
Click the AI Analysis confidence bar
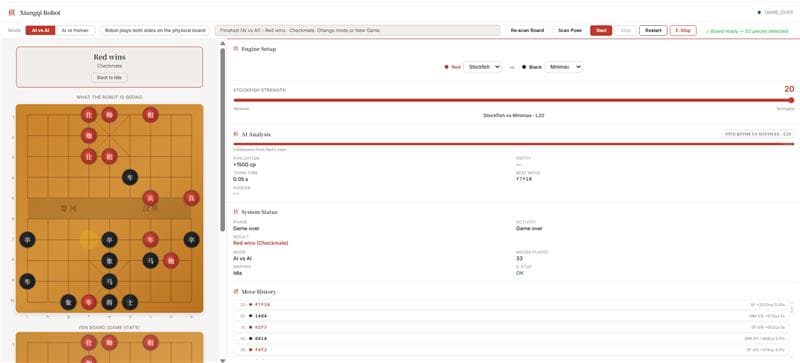(x=513, y=144)
